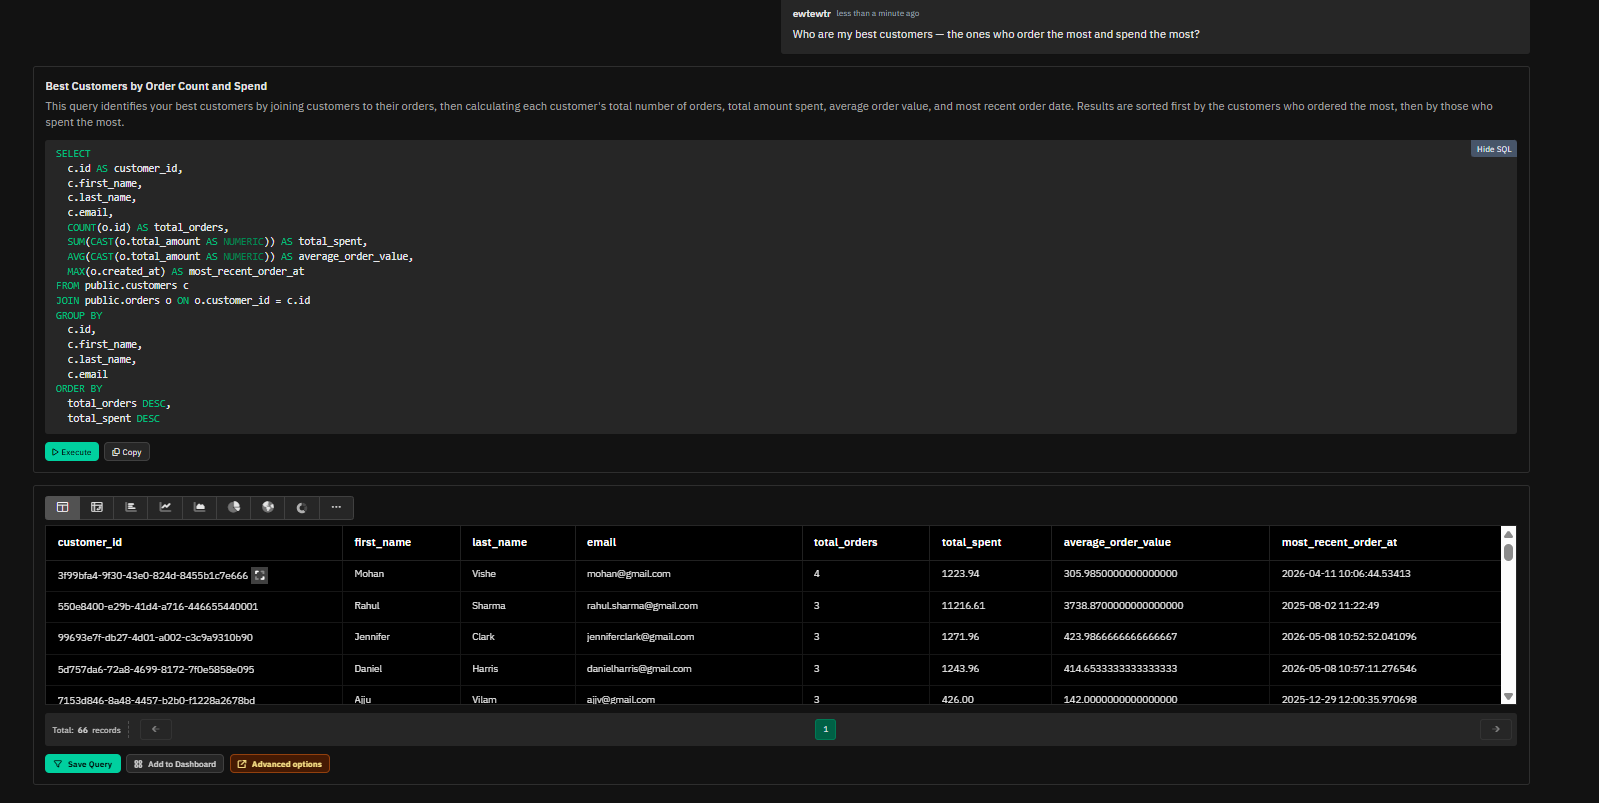Save the query

tap(83, 764)
